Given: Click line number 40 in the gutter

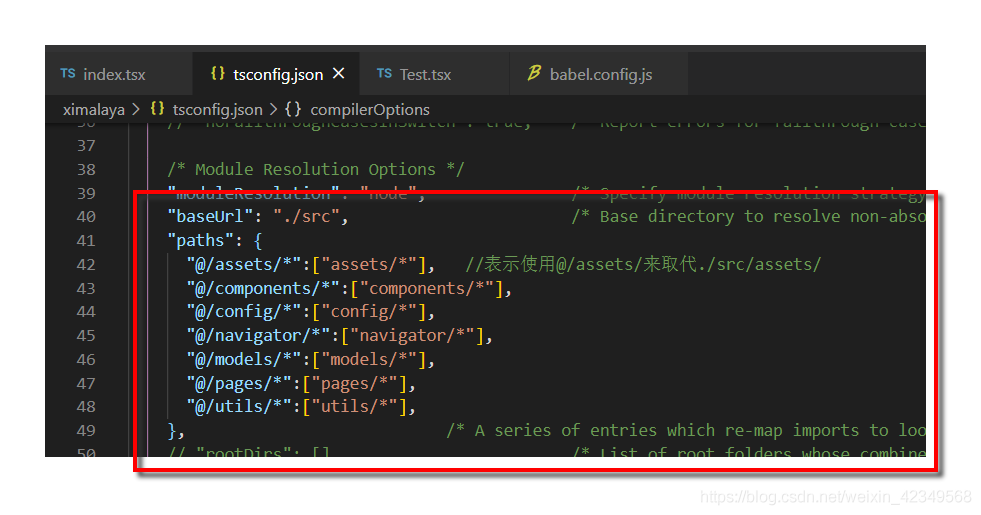Looking at the screenshot, I should (x=86, y=217).
